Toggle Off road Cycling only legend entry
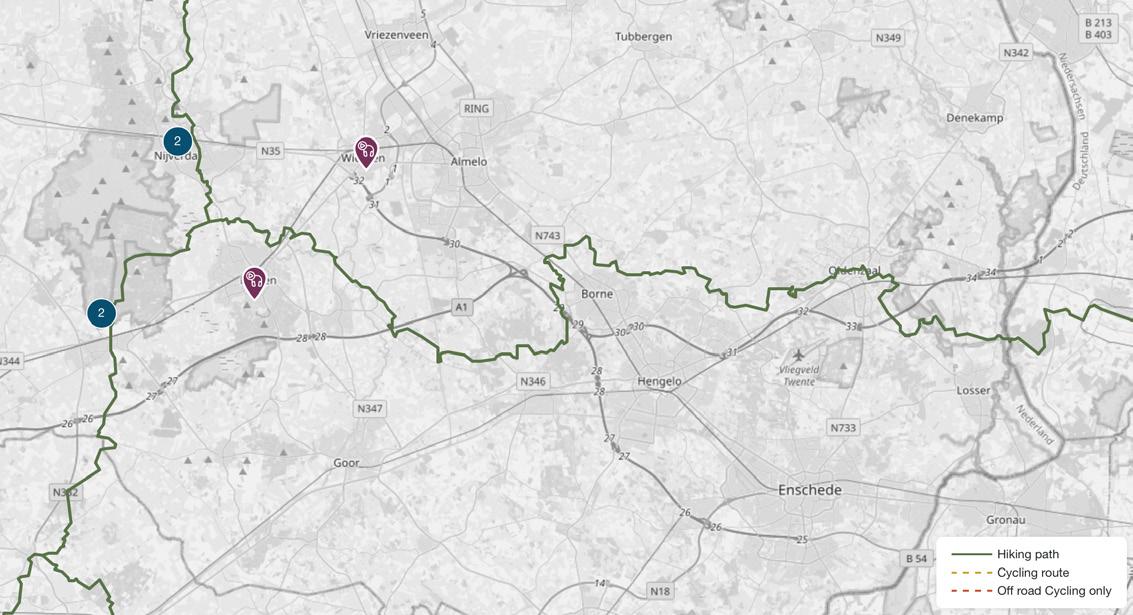Viewport: 1133px width, 615px height. 1054,590
